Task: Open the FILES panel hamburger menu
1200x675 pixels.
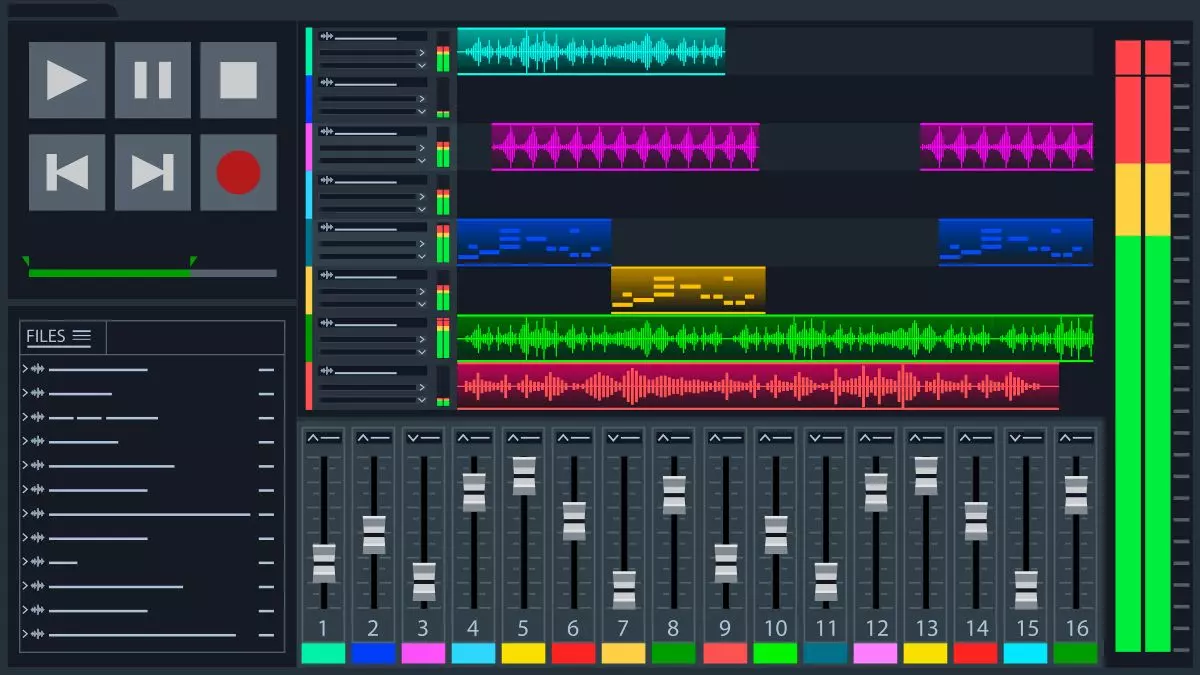Action: (82, 336)
